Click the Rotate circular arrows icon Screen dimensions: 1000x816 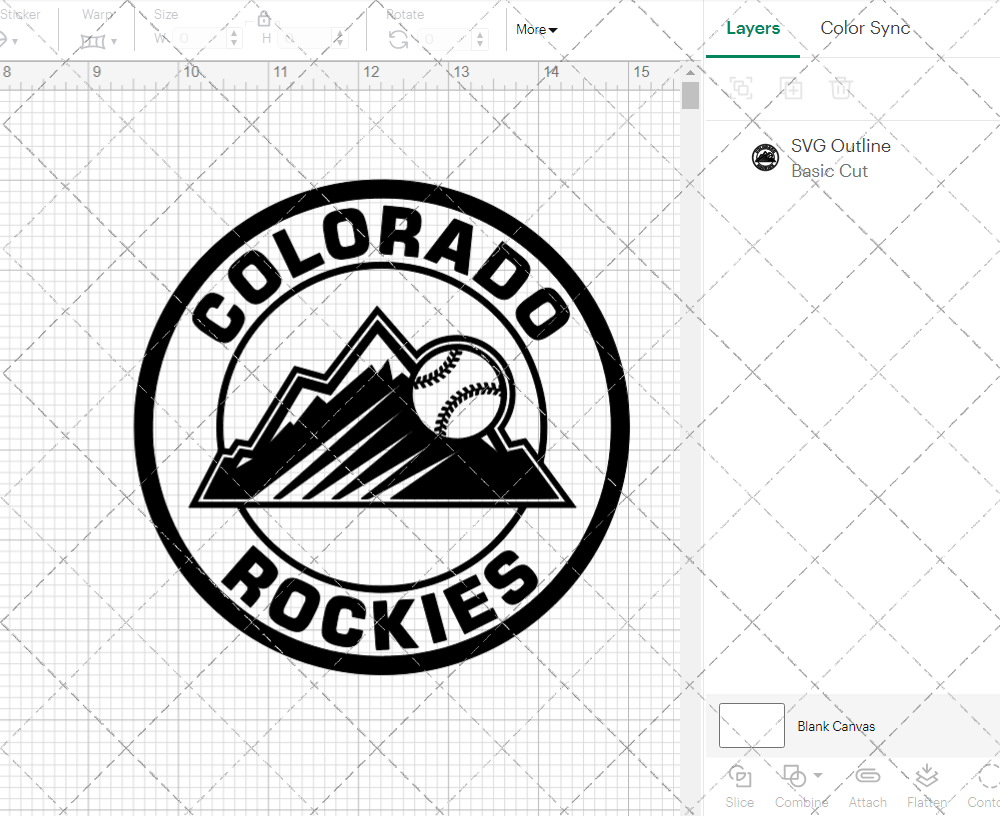click(x=399, y=40)
